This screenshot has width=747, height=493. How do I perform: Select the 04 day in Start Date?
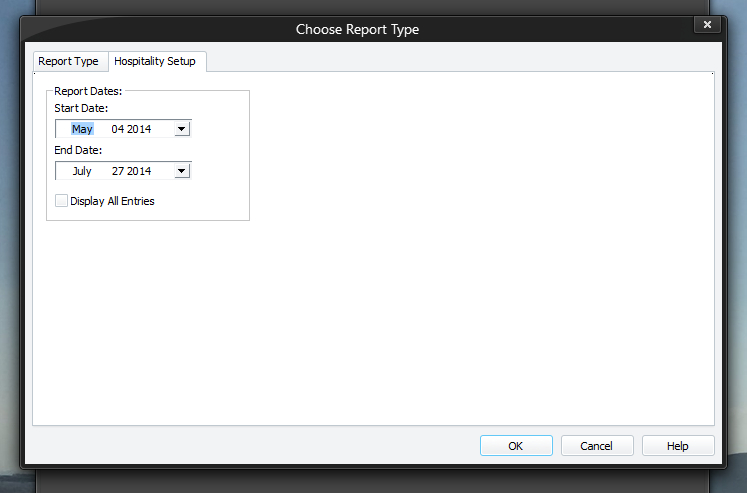pyautogui.click(x=118, y=129)
